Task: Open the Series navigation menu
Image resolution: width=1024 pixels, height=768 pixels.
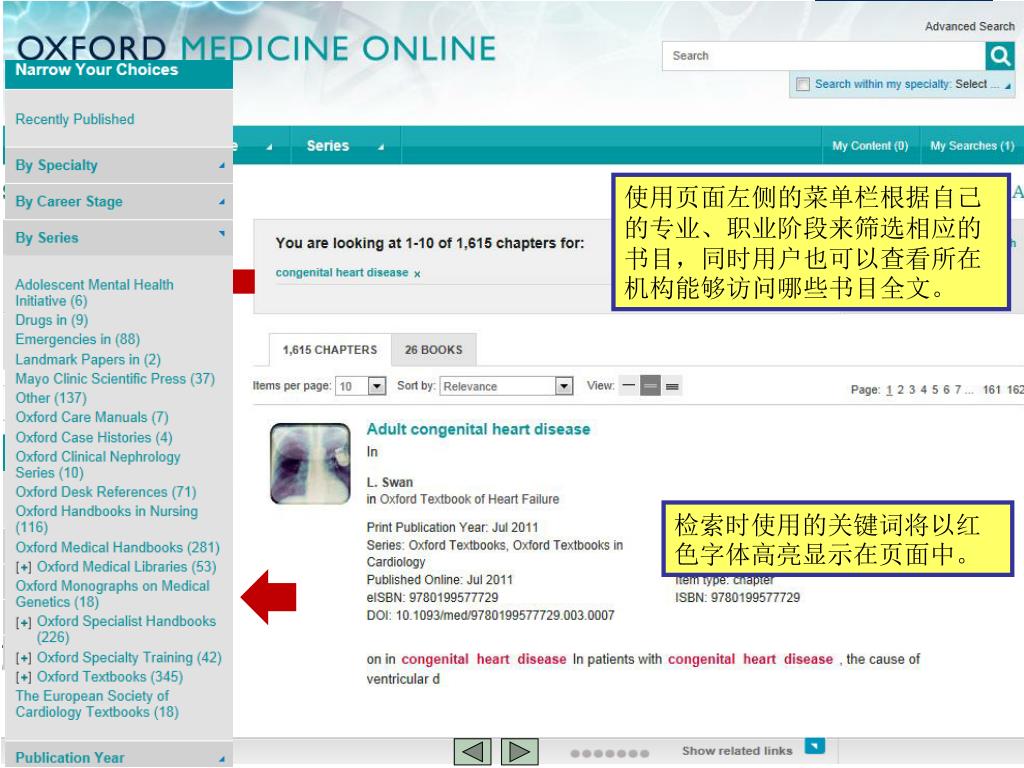Action: (345, 146)
